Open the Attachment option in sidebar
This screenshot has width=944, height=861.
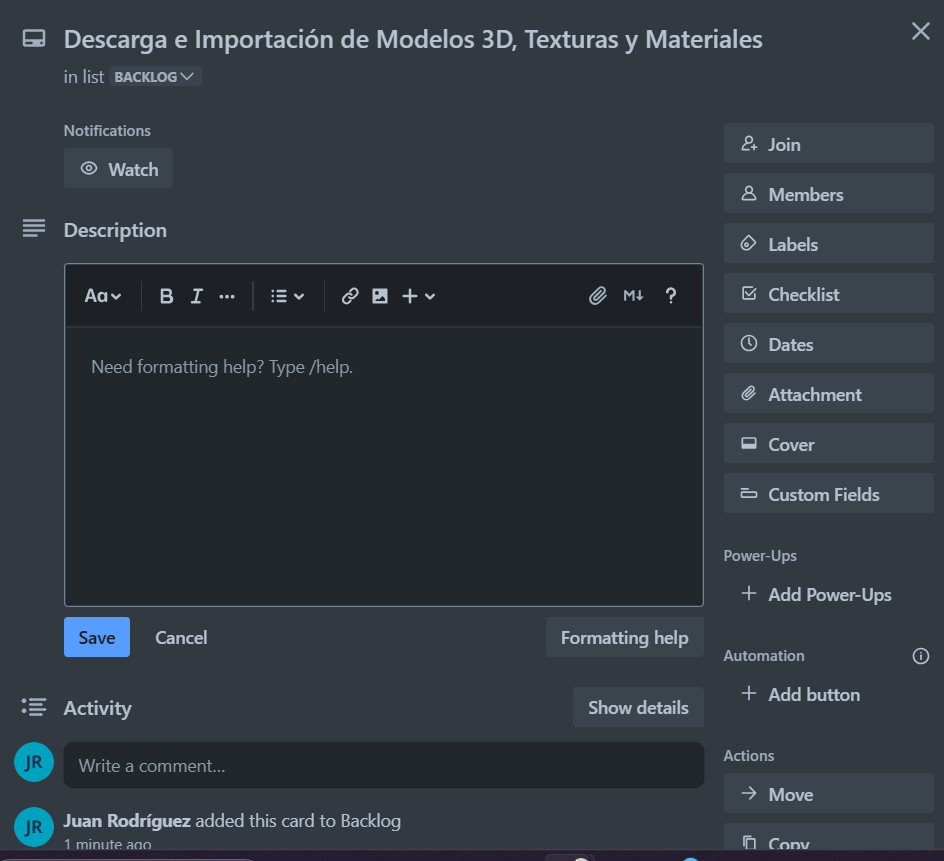[828, 394]
